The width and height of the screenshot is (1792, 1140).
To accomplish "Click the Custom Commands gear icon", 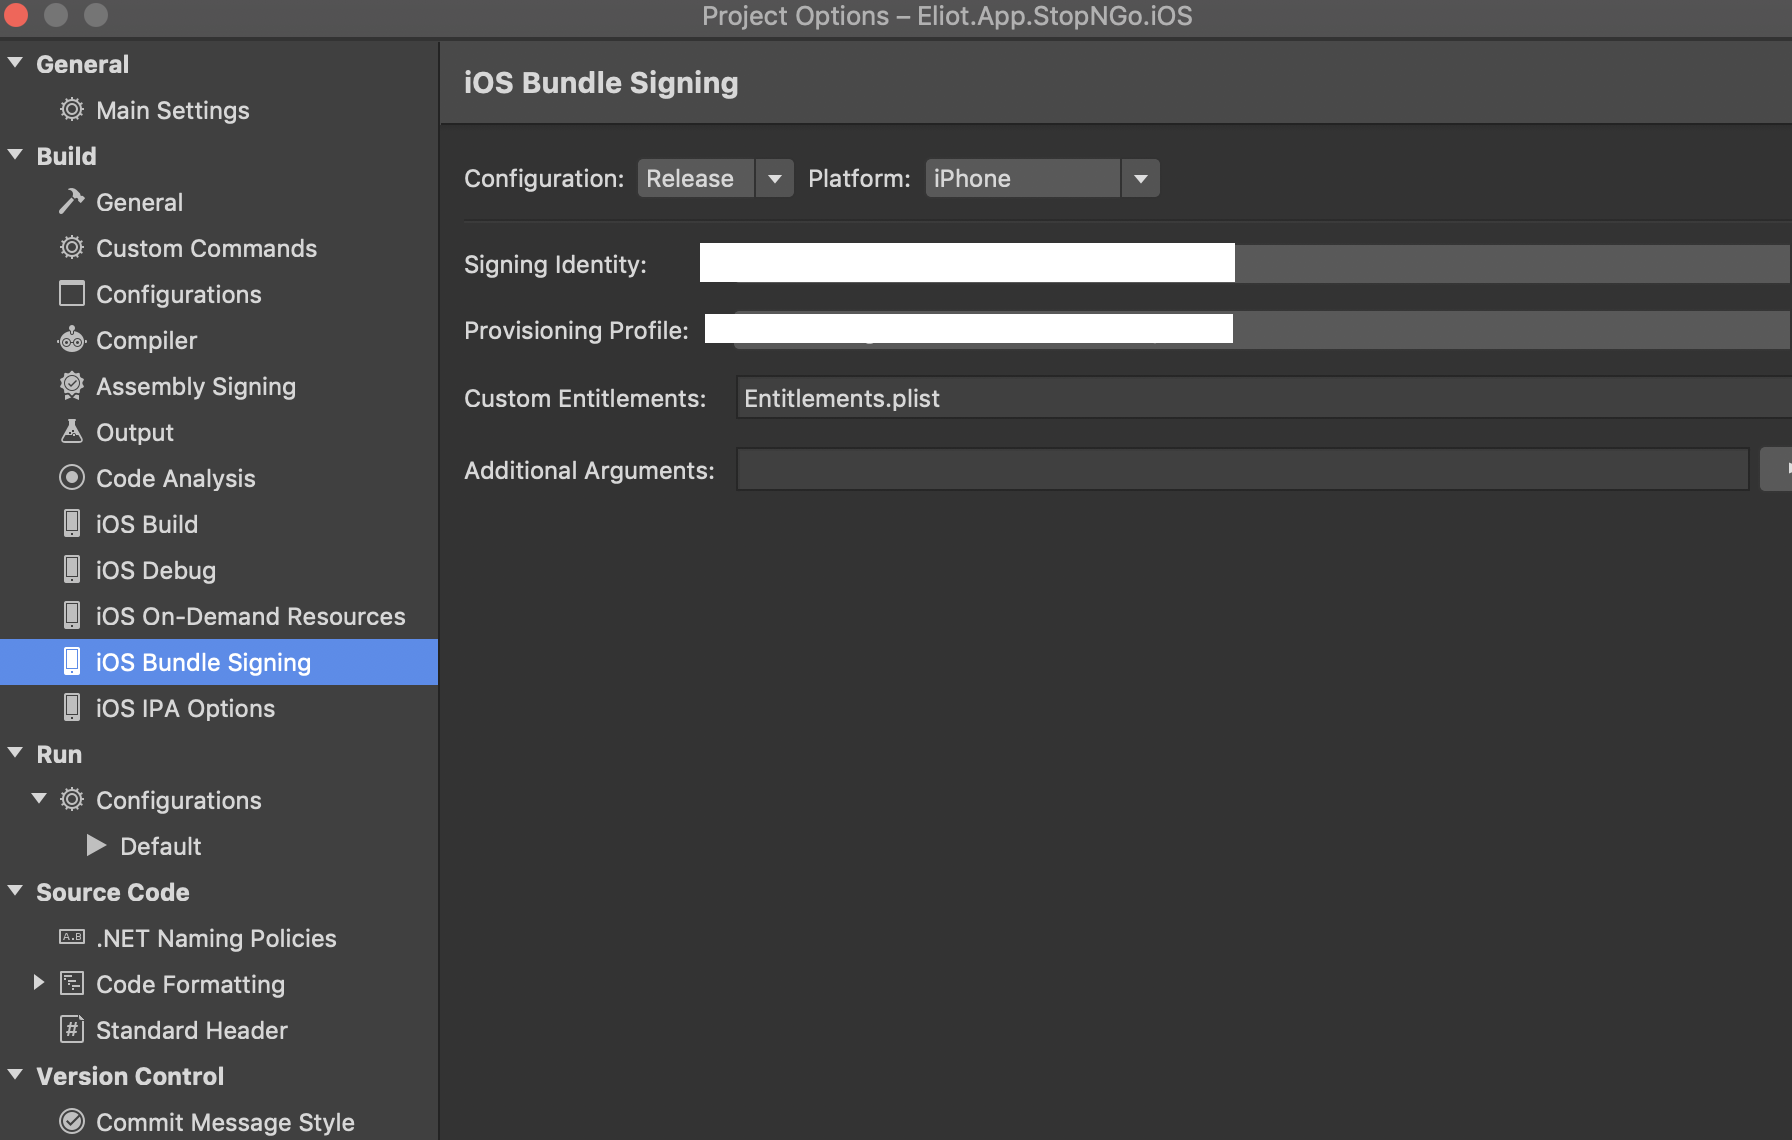I will pos(72,248).
